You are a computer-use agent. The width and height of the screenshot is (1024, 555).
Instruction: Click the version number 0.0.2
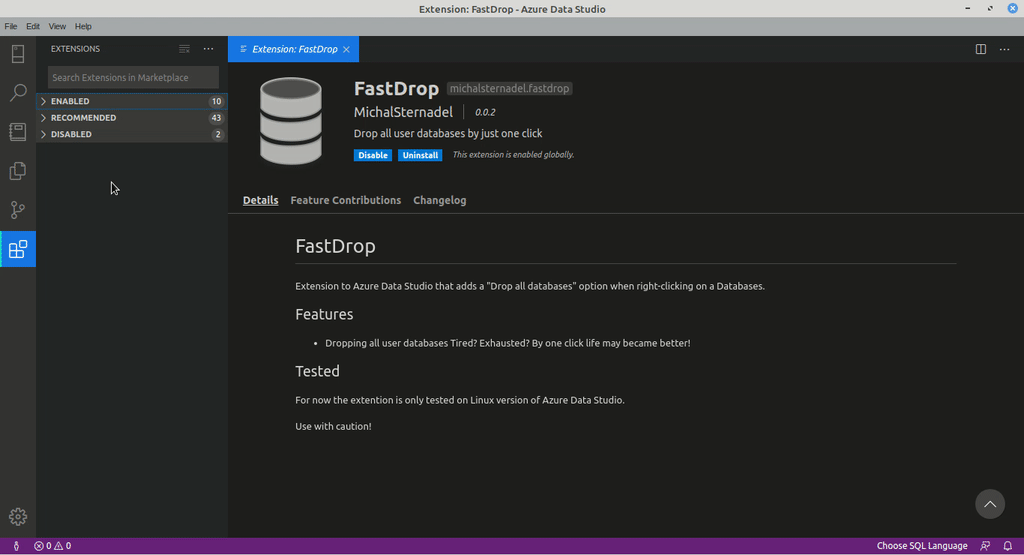[485, 112]
